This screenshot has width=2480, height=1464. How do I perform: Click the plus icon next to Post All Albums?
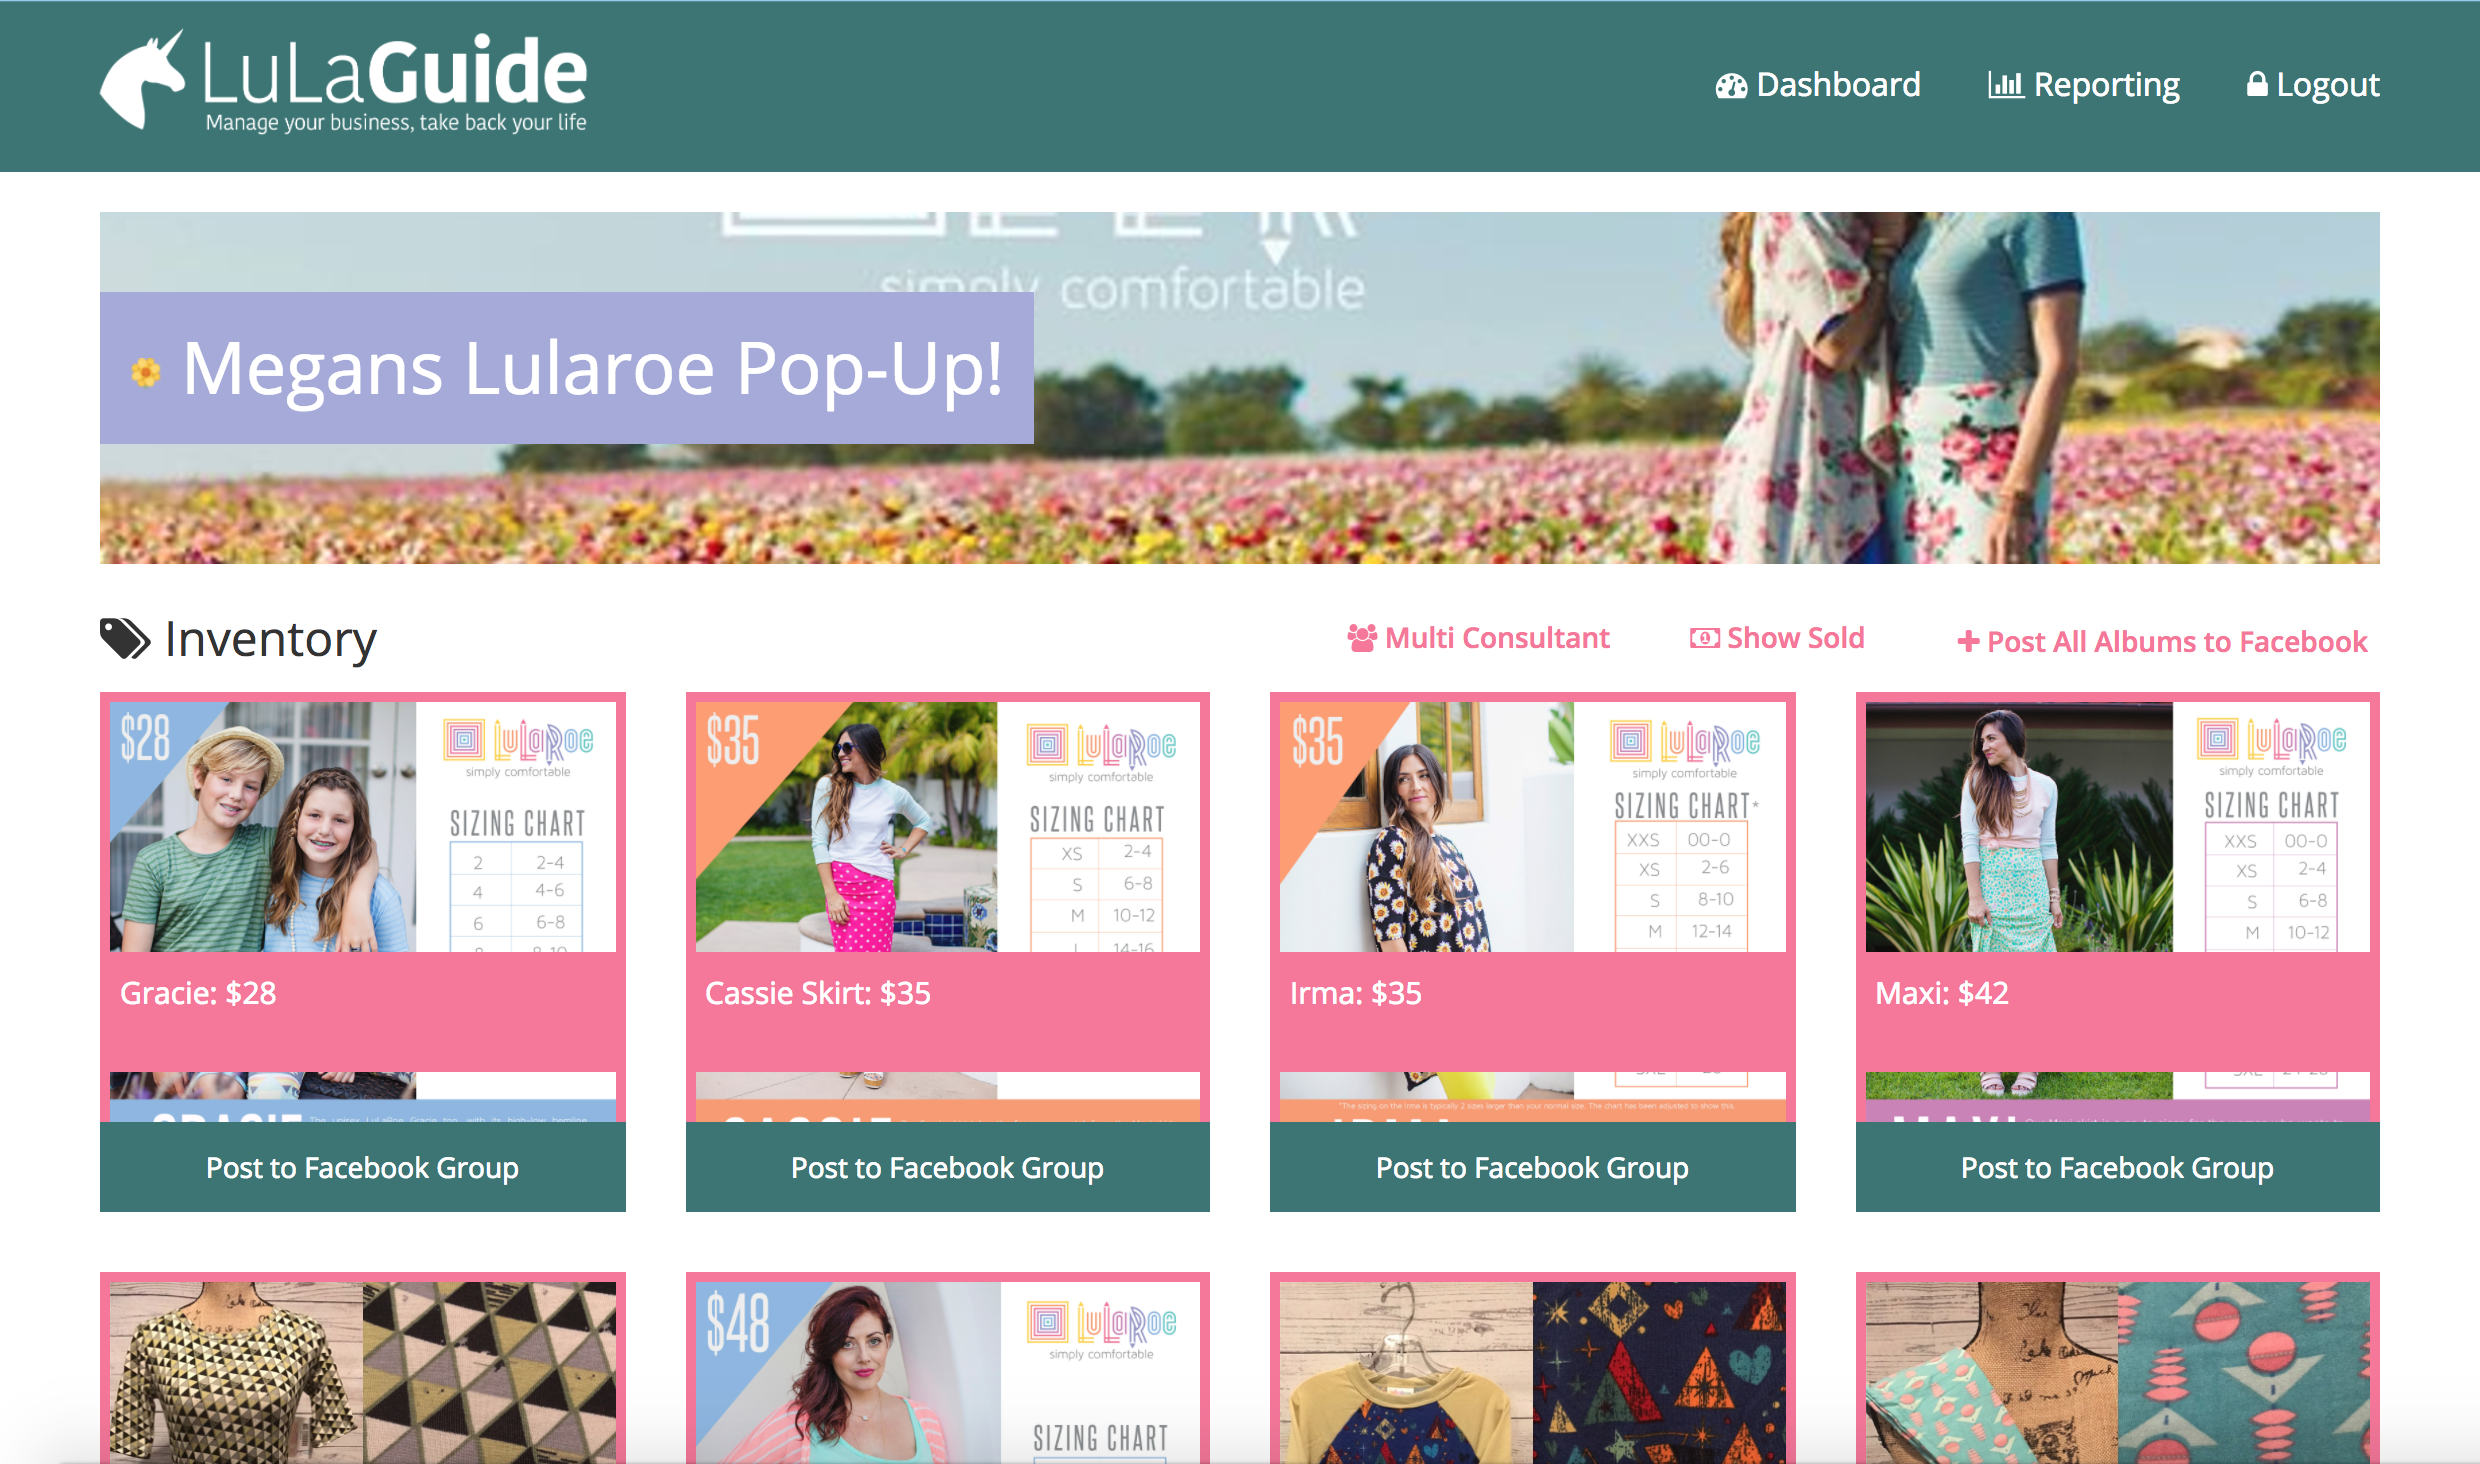1968,641
